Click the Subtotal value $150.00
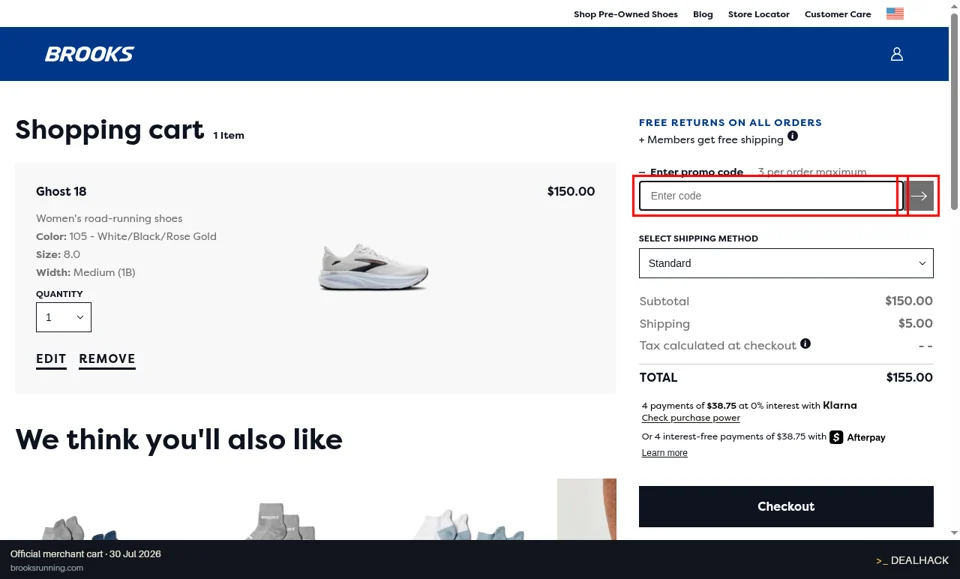This screenshot has width=960, height=579. pos(909,301)
